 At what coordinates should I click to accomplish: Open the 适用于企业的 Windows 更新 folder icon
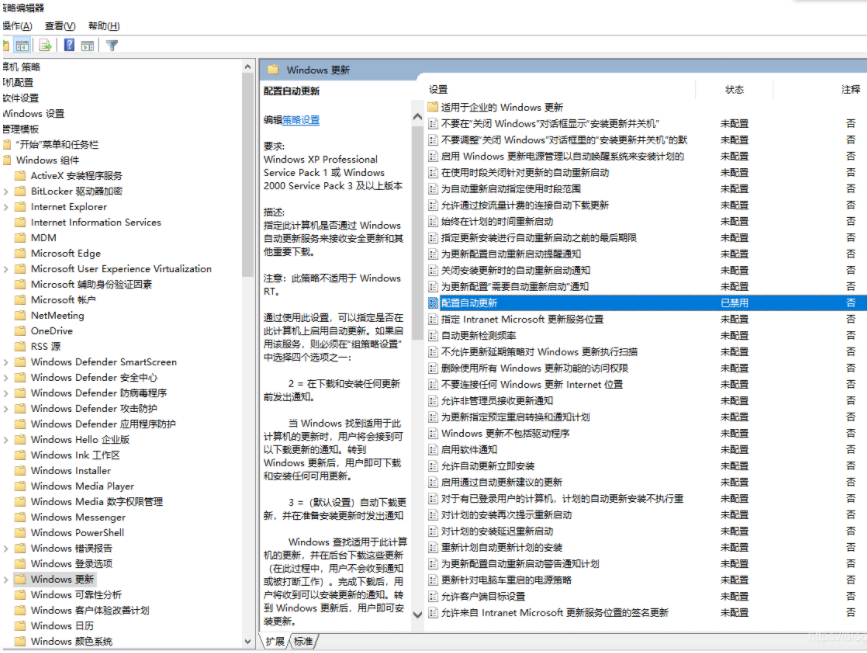(434, 107)
